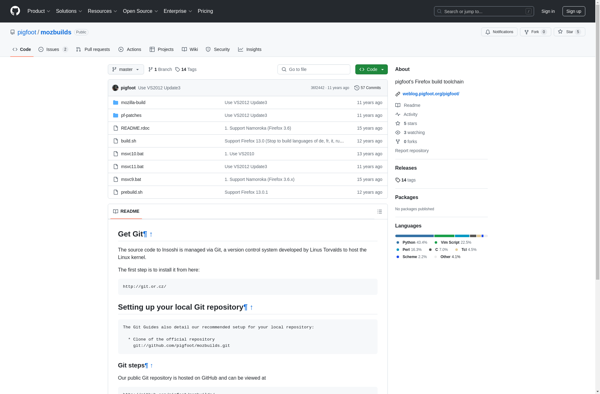Open the Pricing link
This screenshot has width=600, height=394.
(205, 11)
